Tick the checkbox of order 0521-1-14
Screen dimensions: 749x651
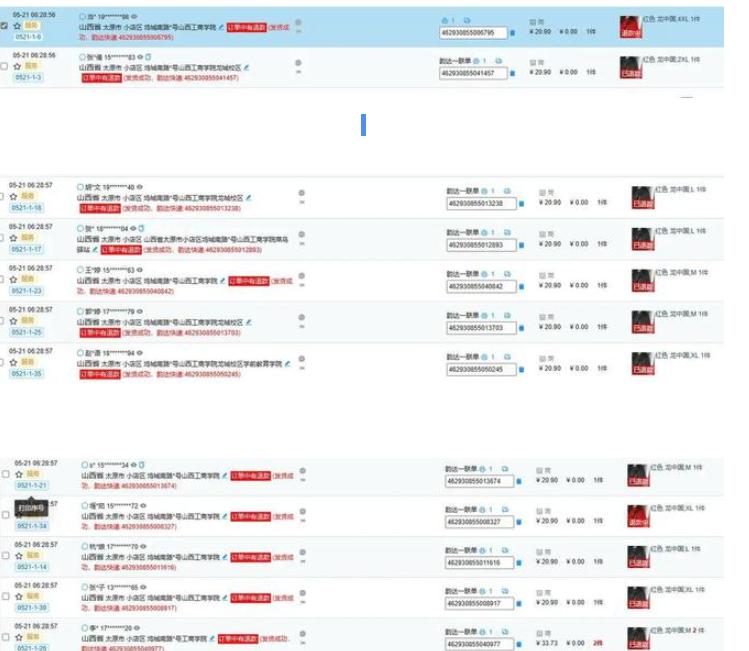6,555
